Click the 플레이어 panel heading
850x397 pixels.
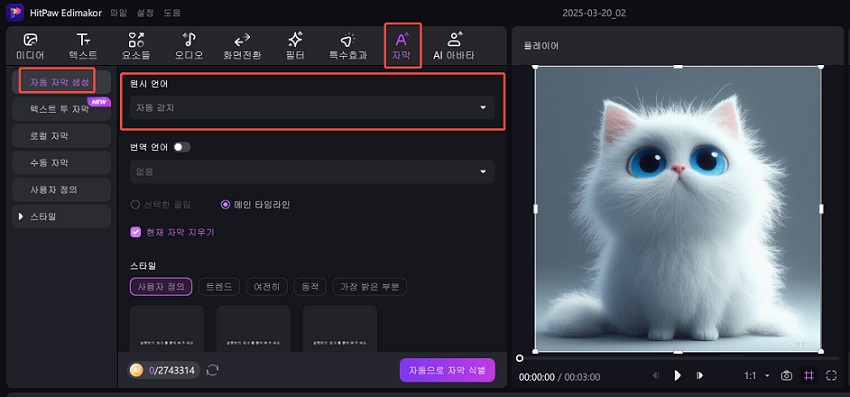[540, 46]
